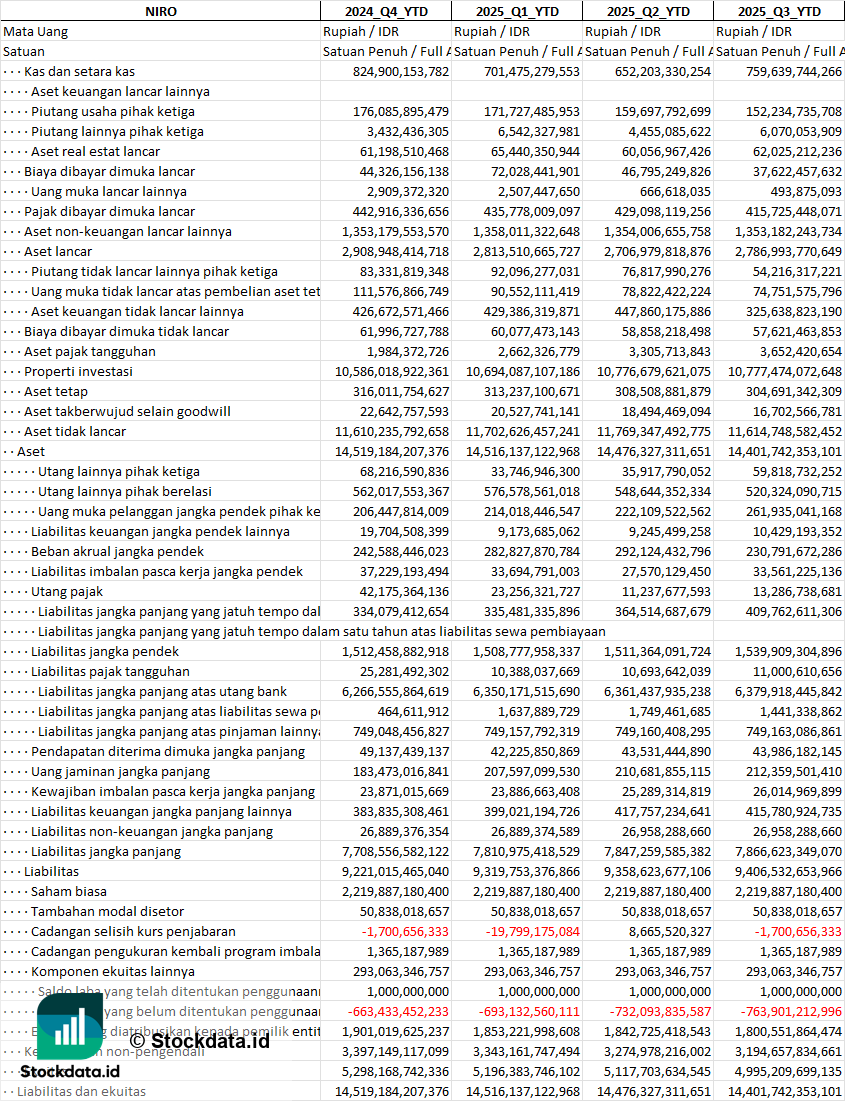This screenshot has height=1101, width=845.
Task: Click the Mata Uang row label
Action: [x=36, y=32]
